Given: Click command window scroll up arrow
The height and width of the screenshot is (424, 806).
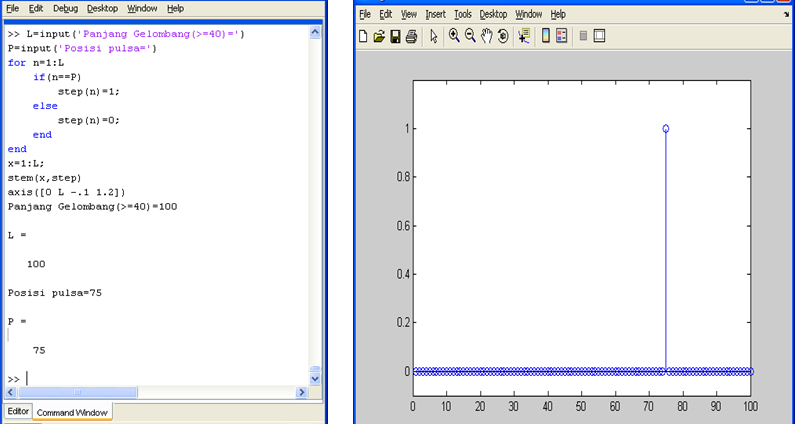Looking at the screenshot, I should [315, 32].
